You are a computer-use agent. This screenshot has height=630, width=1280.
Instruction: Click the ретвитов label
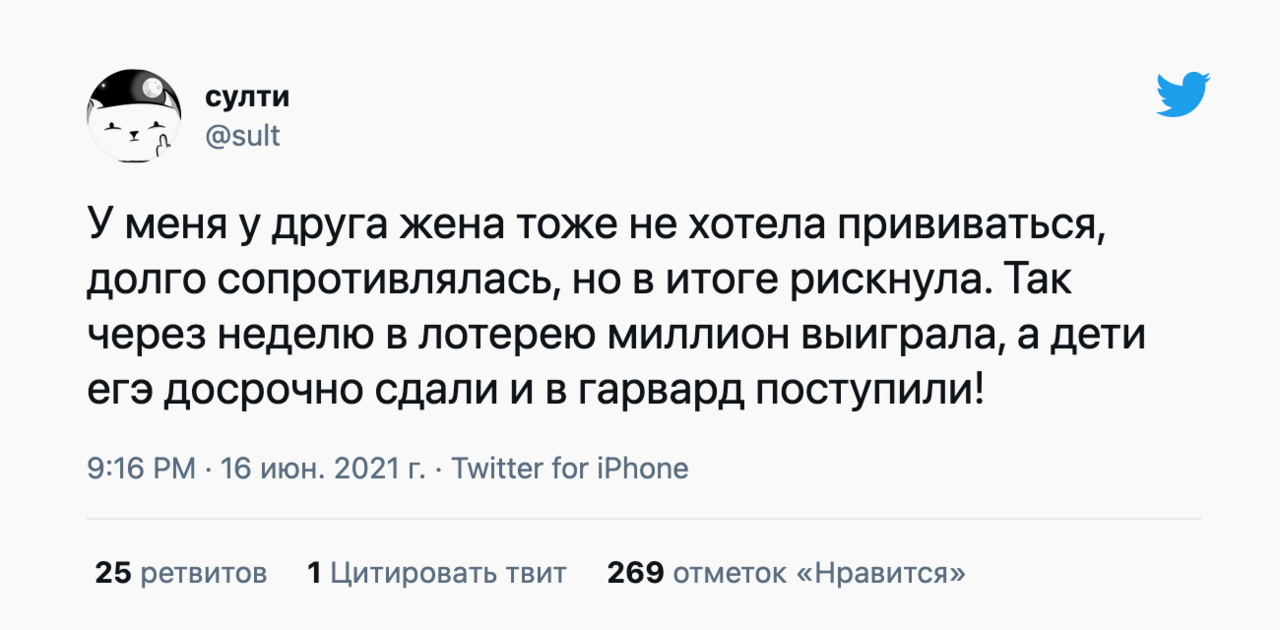click(204, 573)
